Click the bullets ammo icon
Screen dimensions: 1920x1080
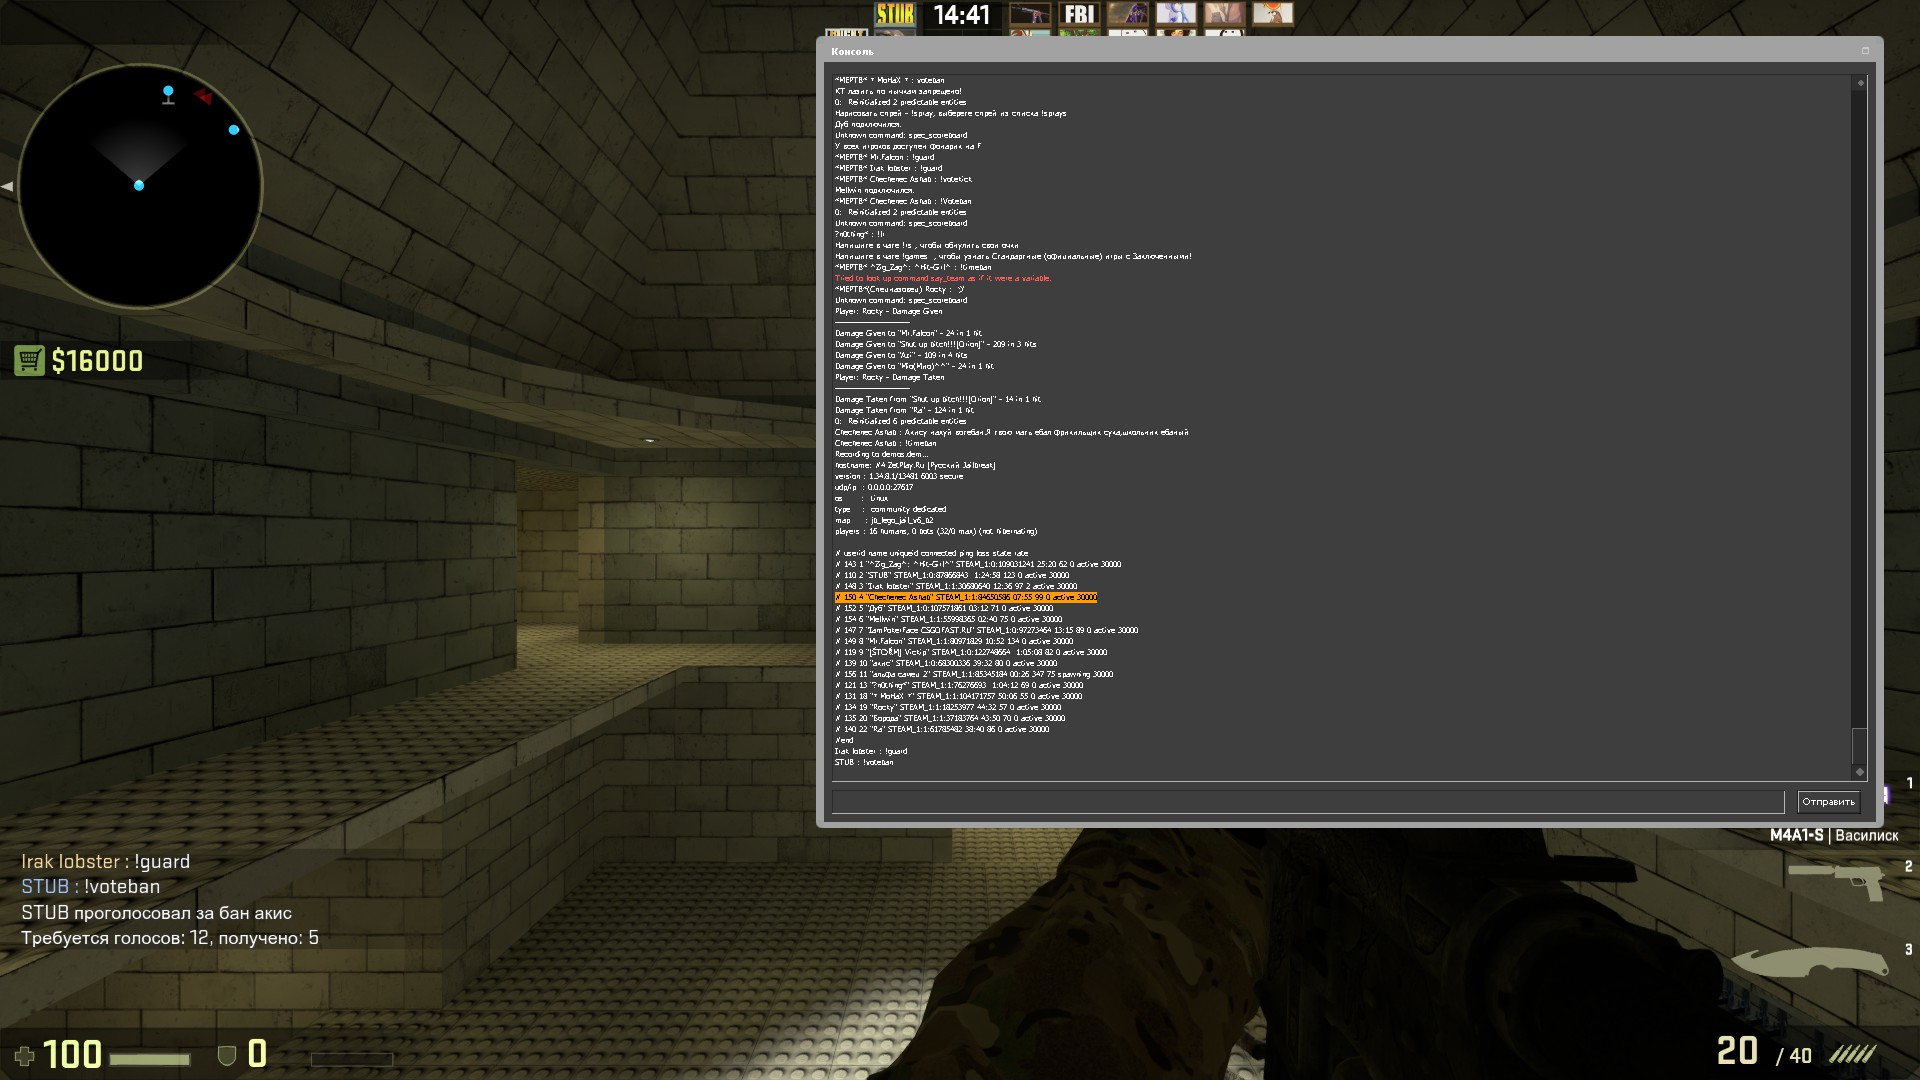(x=1852, y=1054)
